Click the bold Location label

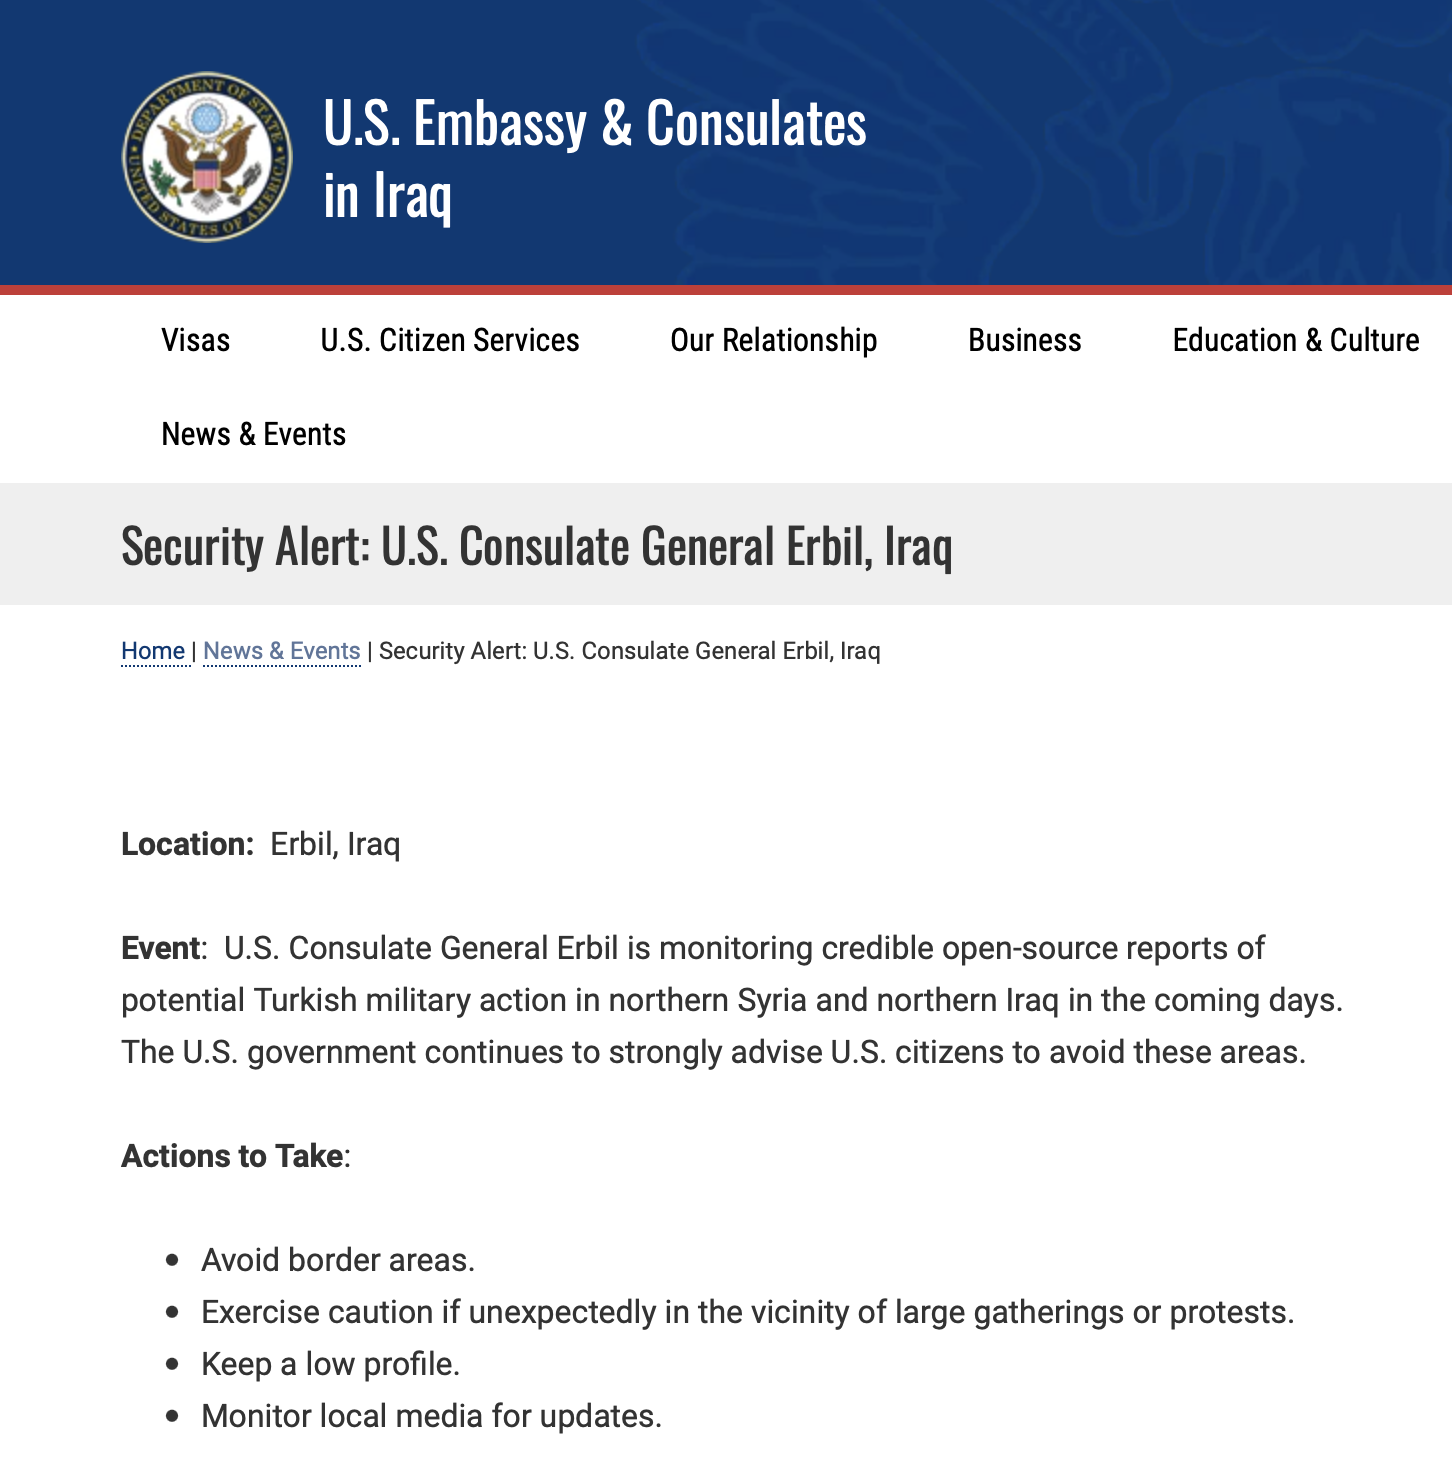[x=187, y=844]
